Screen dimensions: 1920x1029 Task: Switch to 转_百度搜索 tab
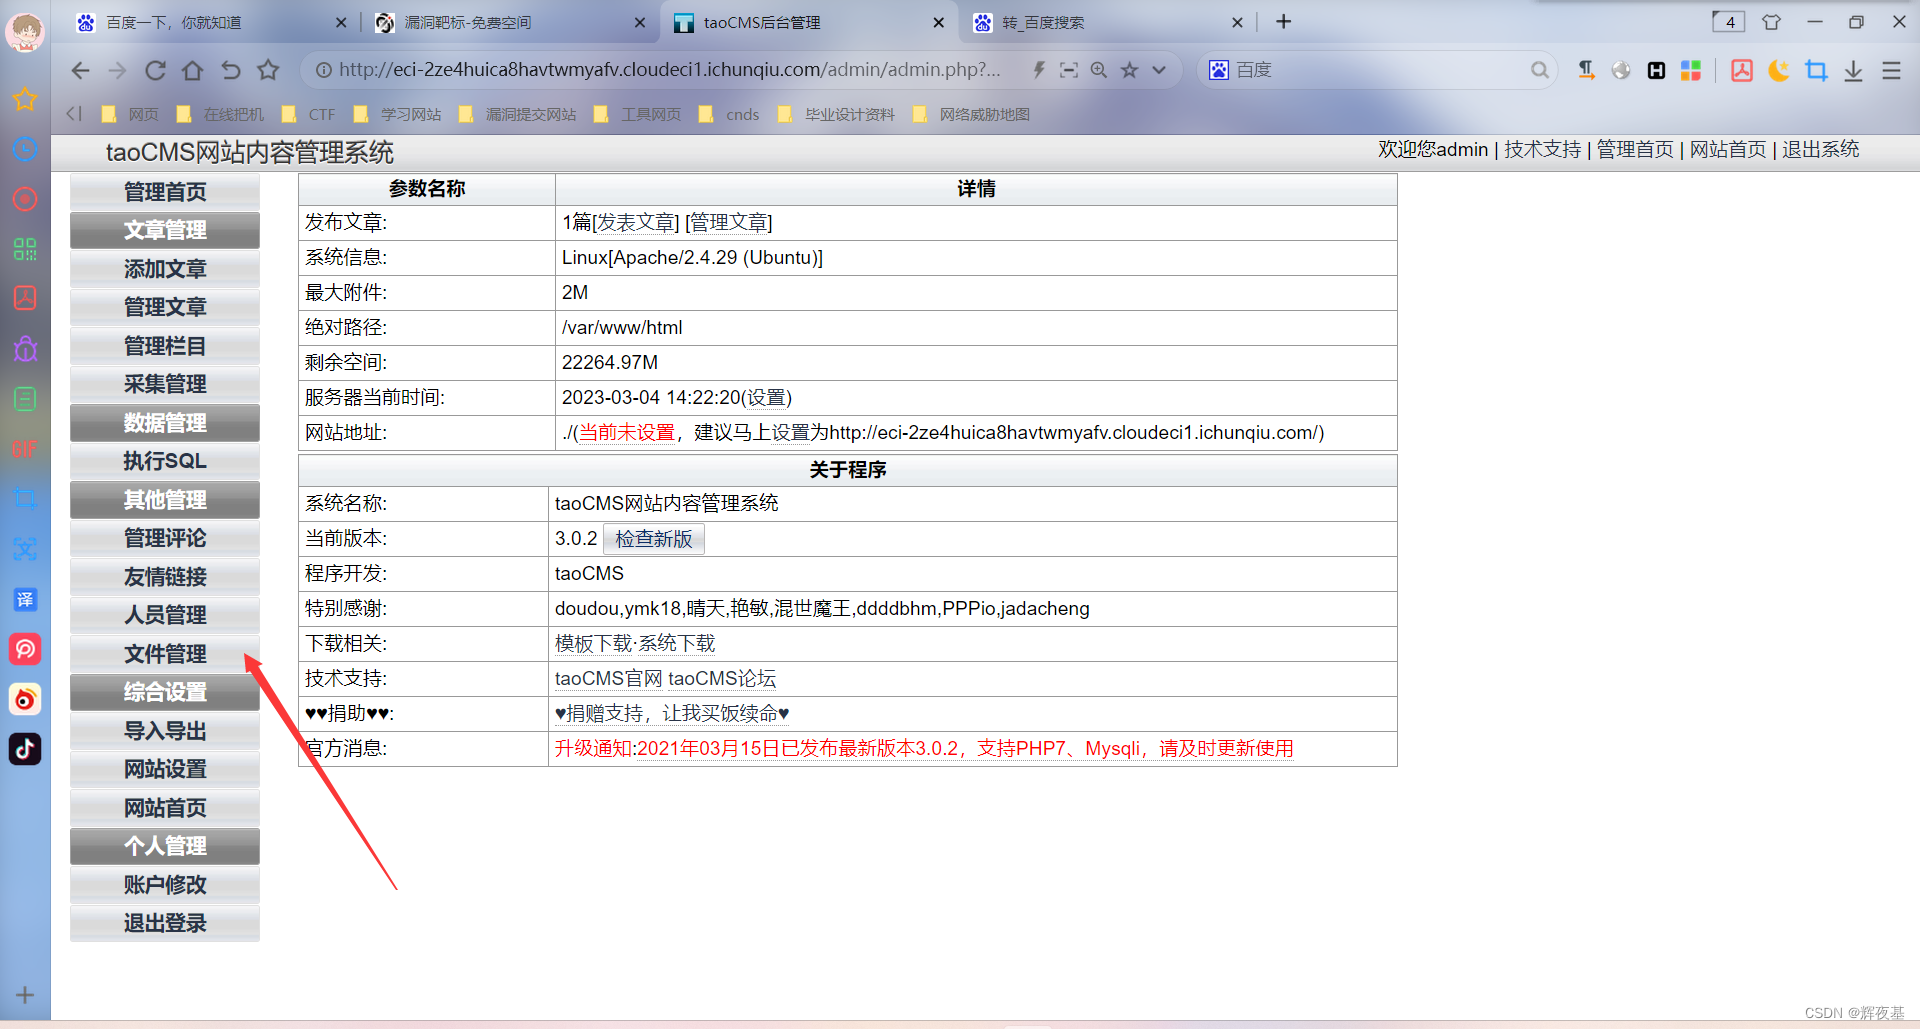point(1108,22)
